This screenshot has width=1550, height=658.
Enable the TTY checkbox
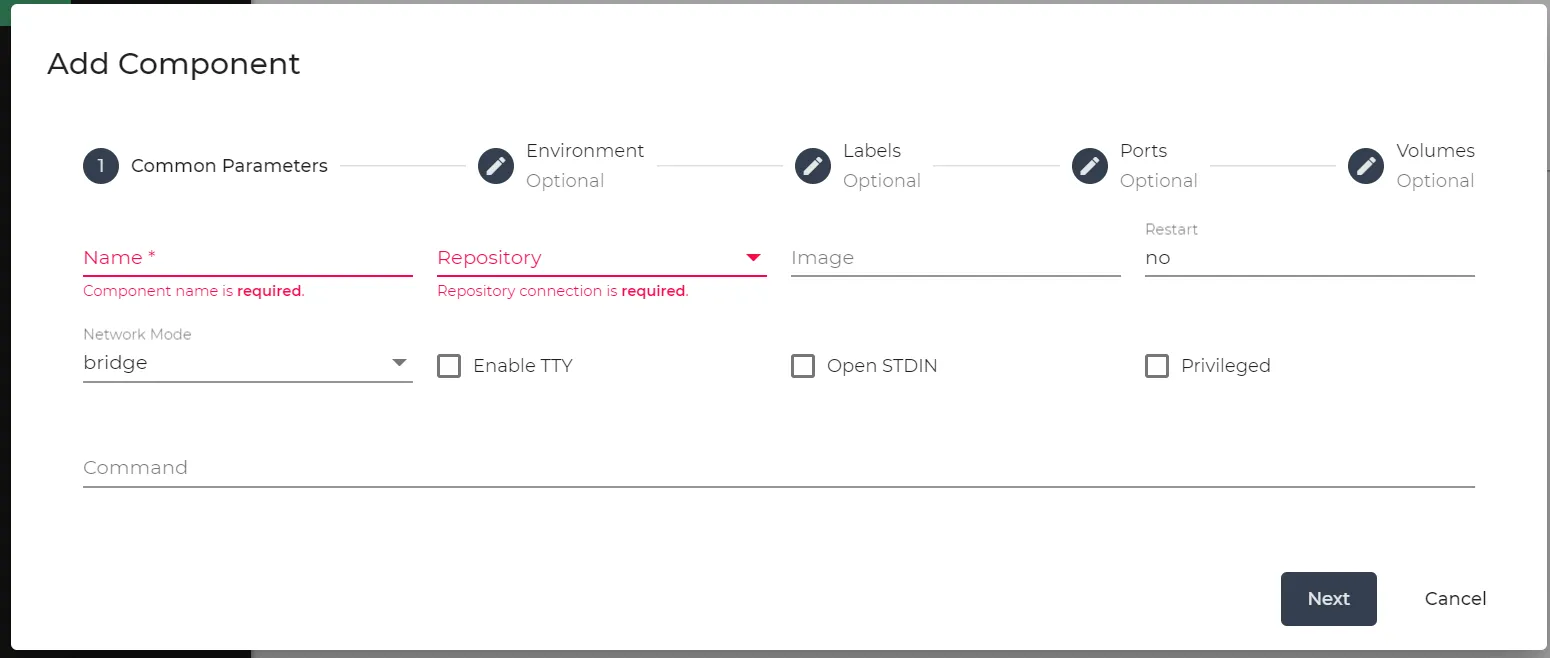pyautogui.click(x=449, y=366)
